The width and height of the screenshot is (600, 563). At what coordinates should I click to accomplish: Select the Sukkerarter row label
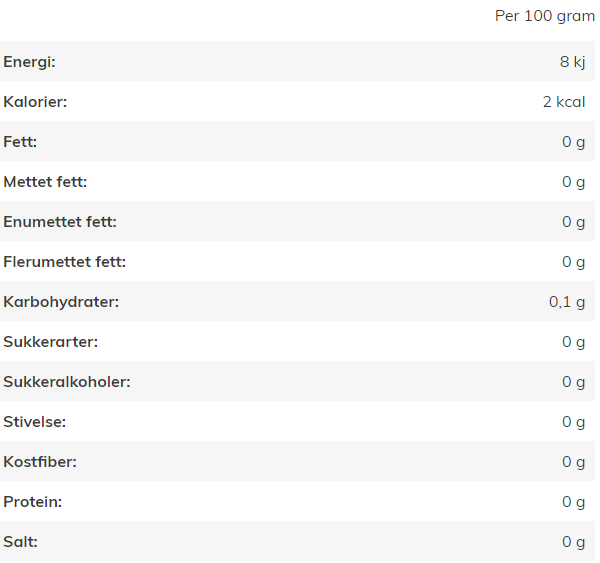tap(51, 342)
